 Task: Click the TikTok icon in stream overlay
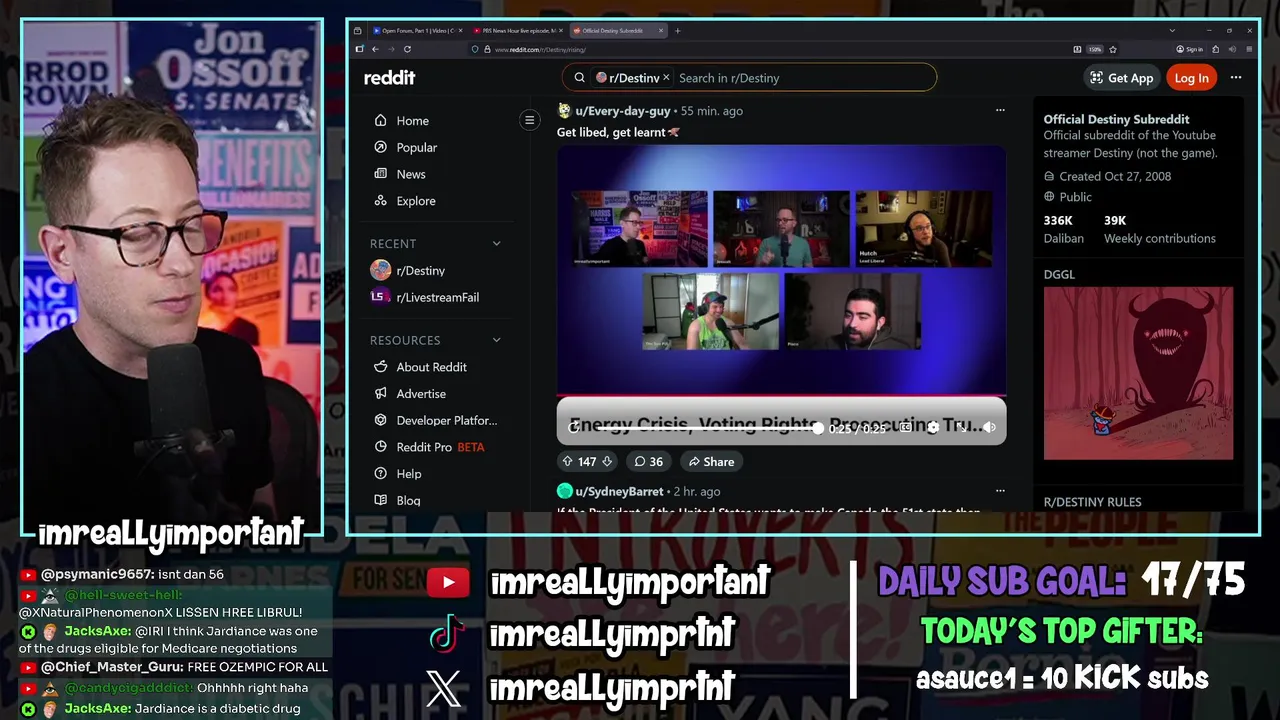tap(446, 633)
